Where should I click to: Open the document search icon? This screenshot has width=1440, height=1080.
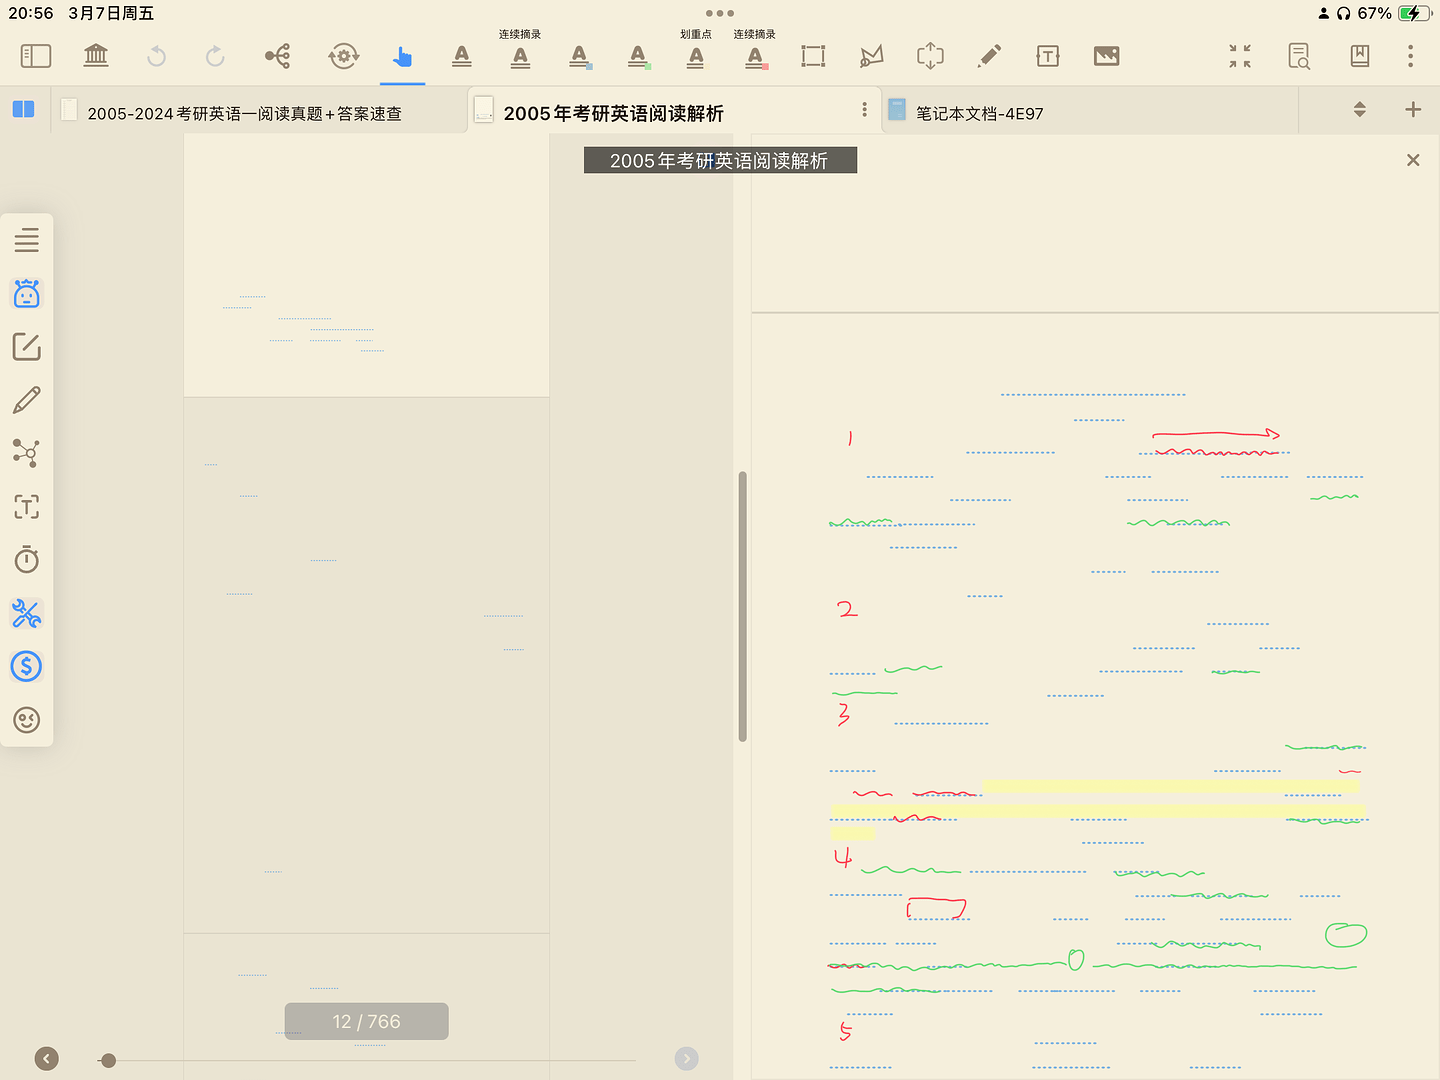coord(1299,56)
